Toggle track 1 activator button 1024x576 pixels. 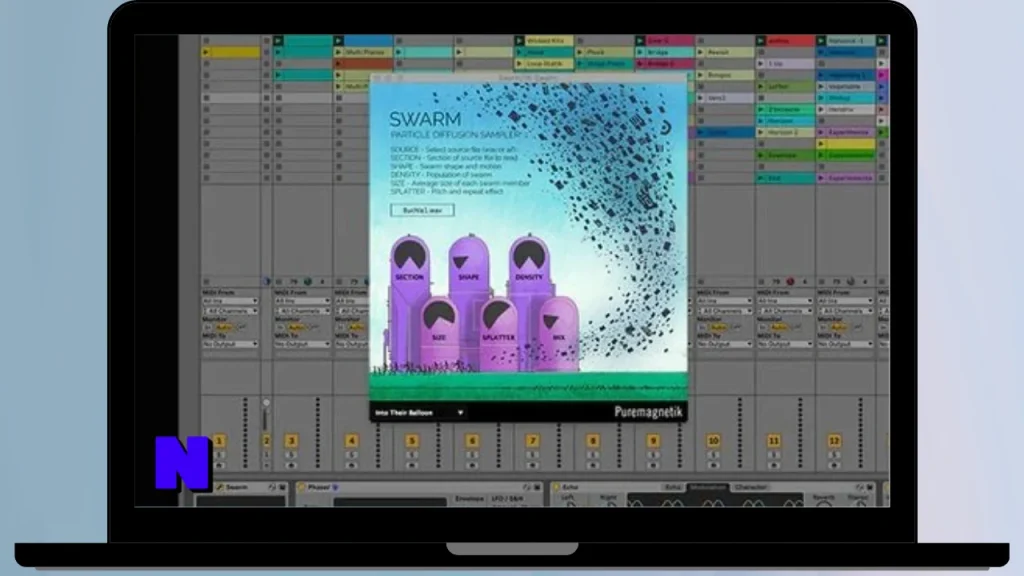tap(219, 441)
